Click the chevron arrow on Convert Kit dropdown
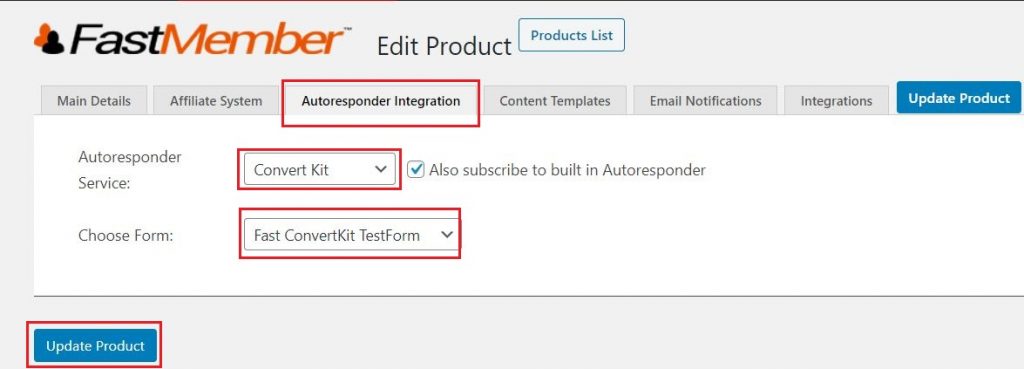The height and width of the screenshot is (369, 1024). click(381, 169)
